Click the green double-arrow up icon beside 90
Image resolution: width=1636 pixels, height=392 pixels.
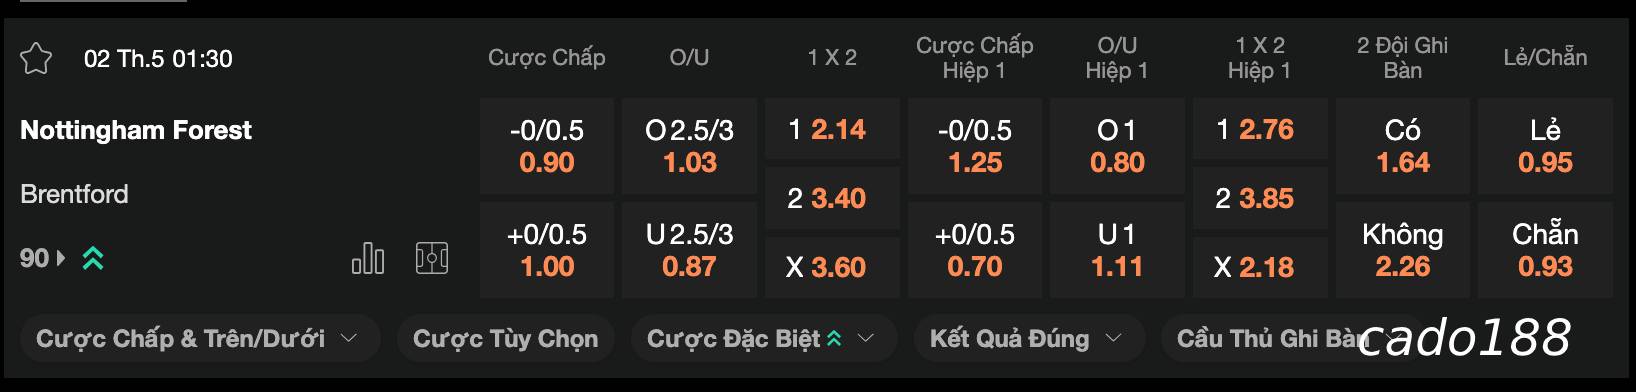click(x=93, y=259)
